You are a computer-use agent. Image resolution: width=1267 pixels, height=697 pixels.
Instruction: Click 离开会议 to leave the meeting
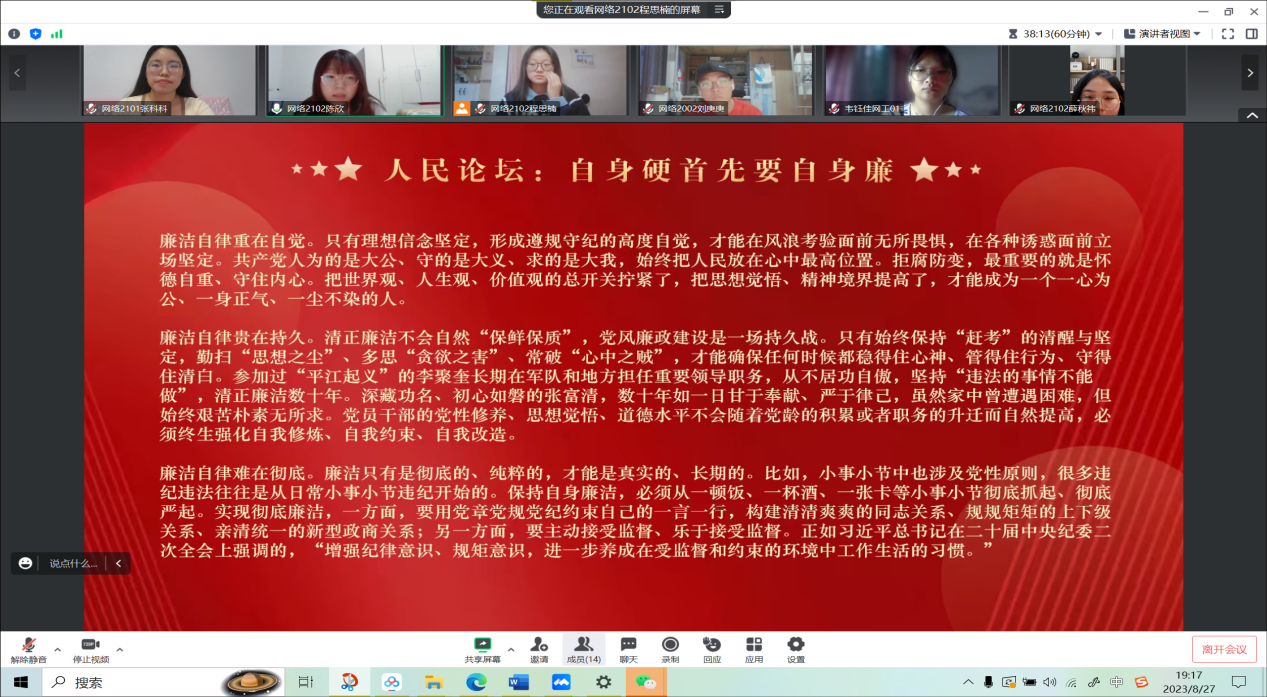1224,650
